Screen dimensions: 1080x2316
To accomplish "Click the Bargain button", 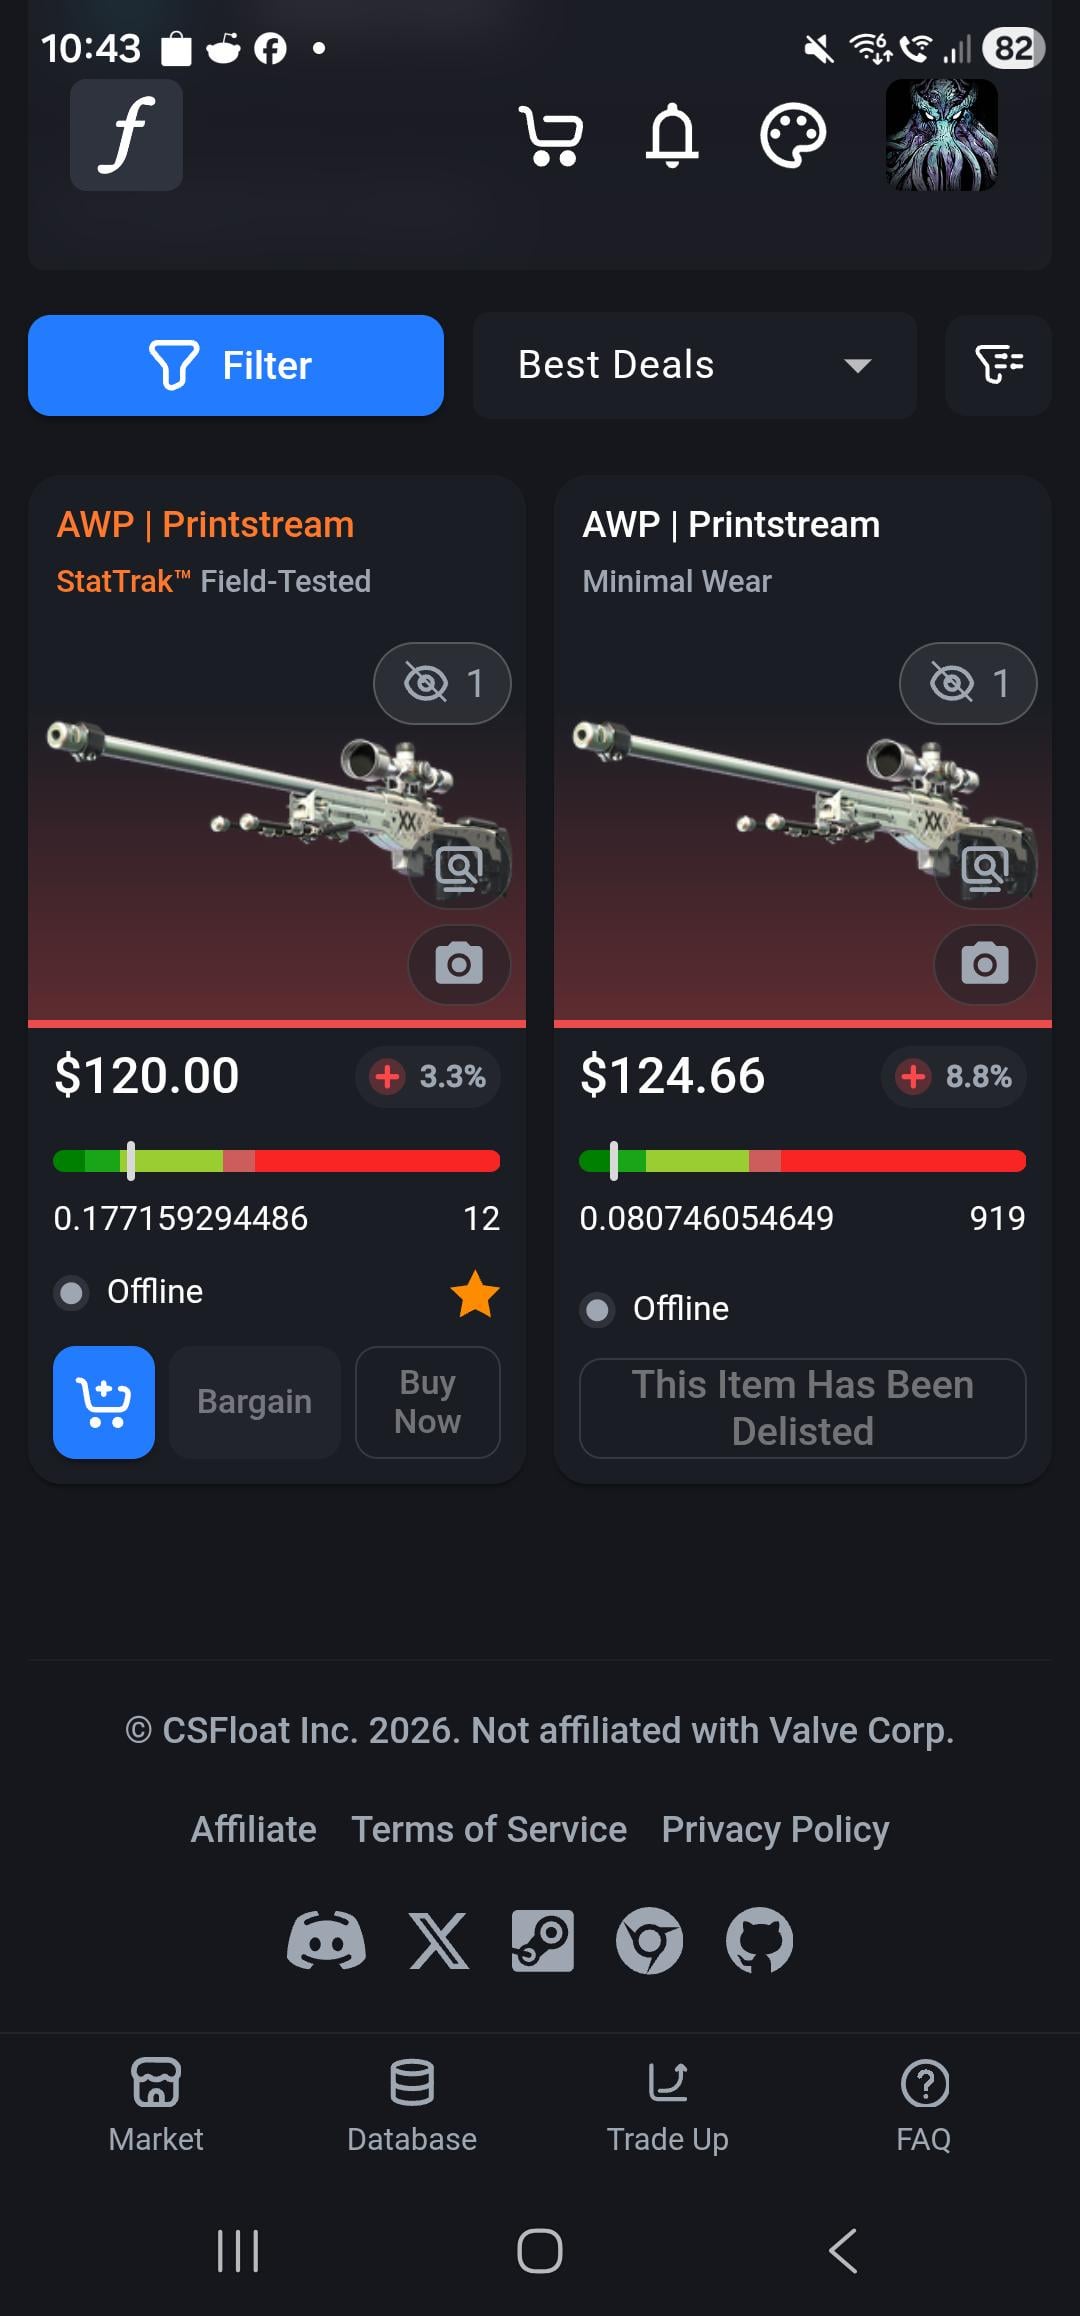I will [255, 1402].
